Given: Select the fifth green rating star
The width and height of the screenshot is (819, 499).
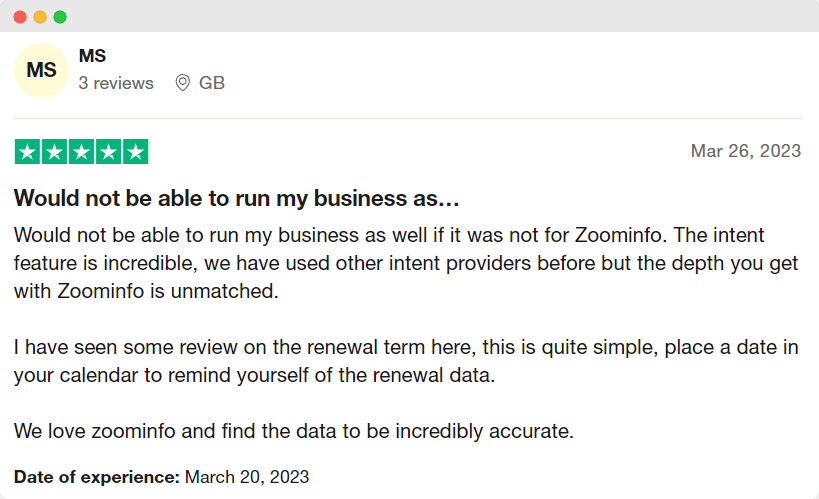Looking at the screenshot, I should (135, 152).
